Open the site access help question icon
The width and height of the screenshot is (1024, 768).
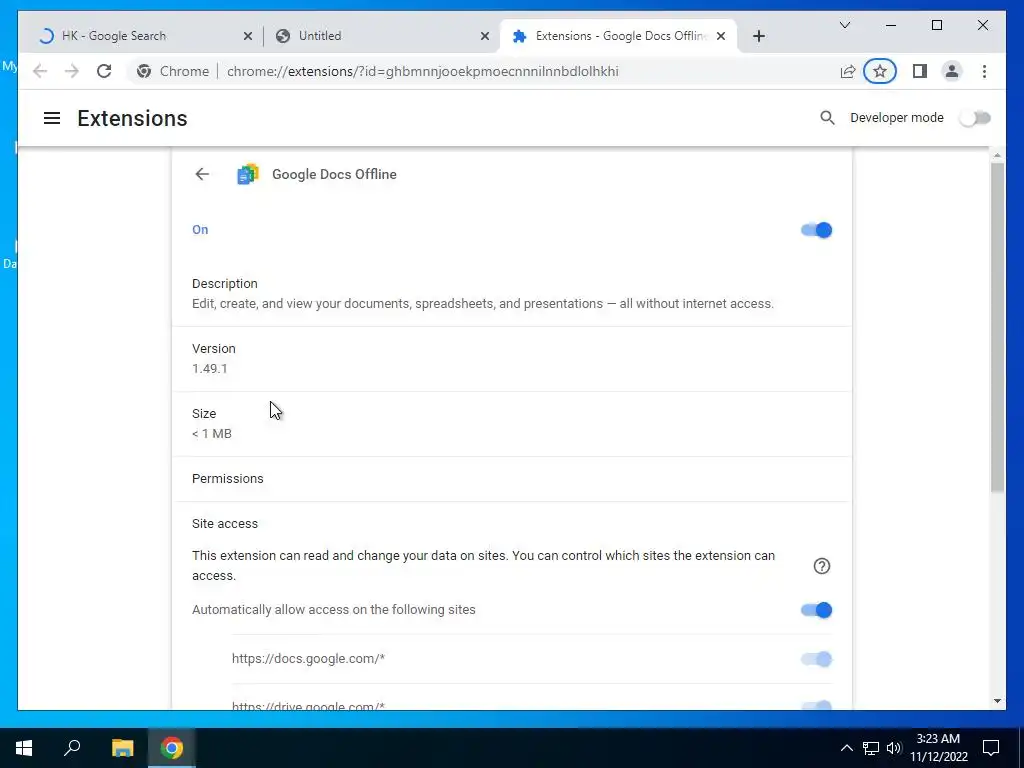click(822, 566)
